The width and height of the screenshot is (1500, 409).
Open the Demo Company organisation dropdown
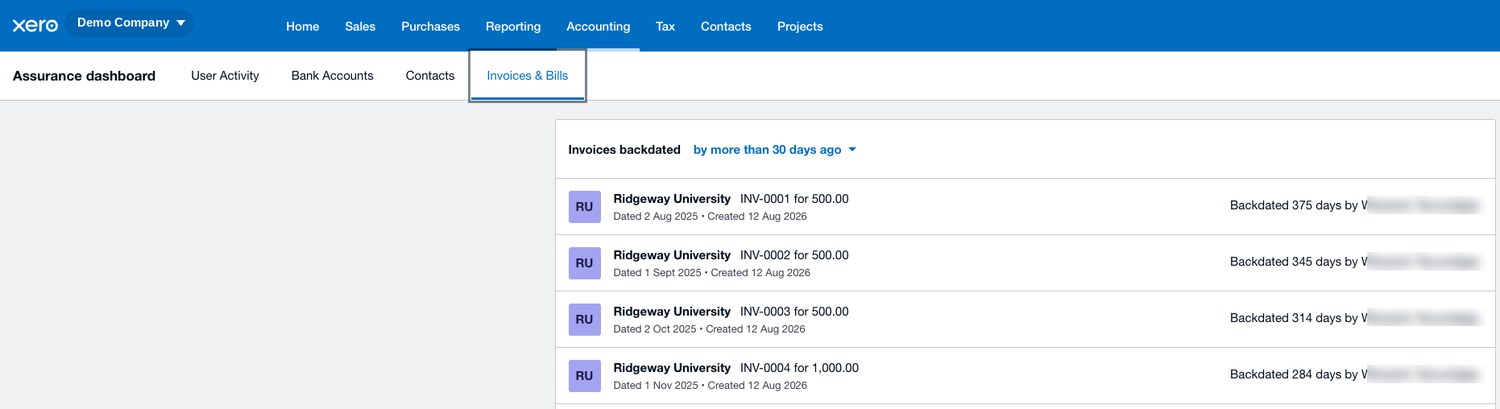click(x=131, y=23)
